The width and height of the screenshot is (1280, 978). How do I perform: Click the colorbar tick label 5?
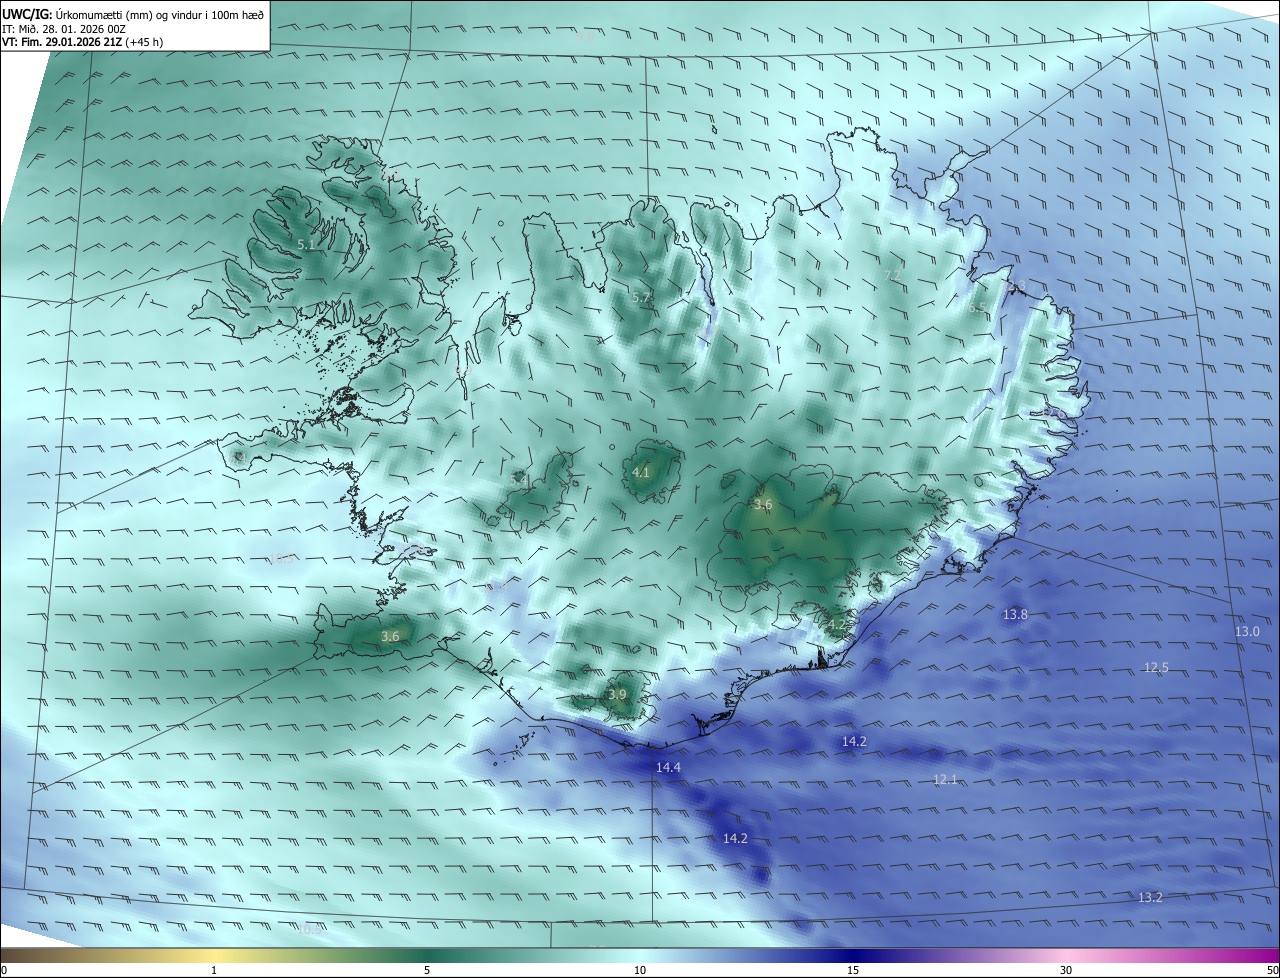[427, 970]
